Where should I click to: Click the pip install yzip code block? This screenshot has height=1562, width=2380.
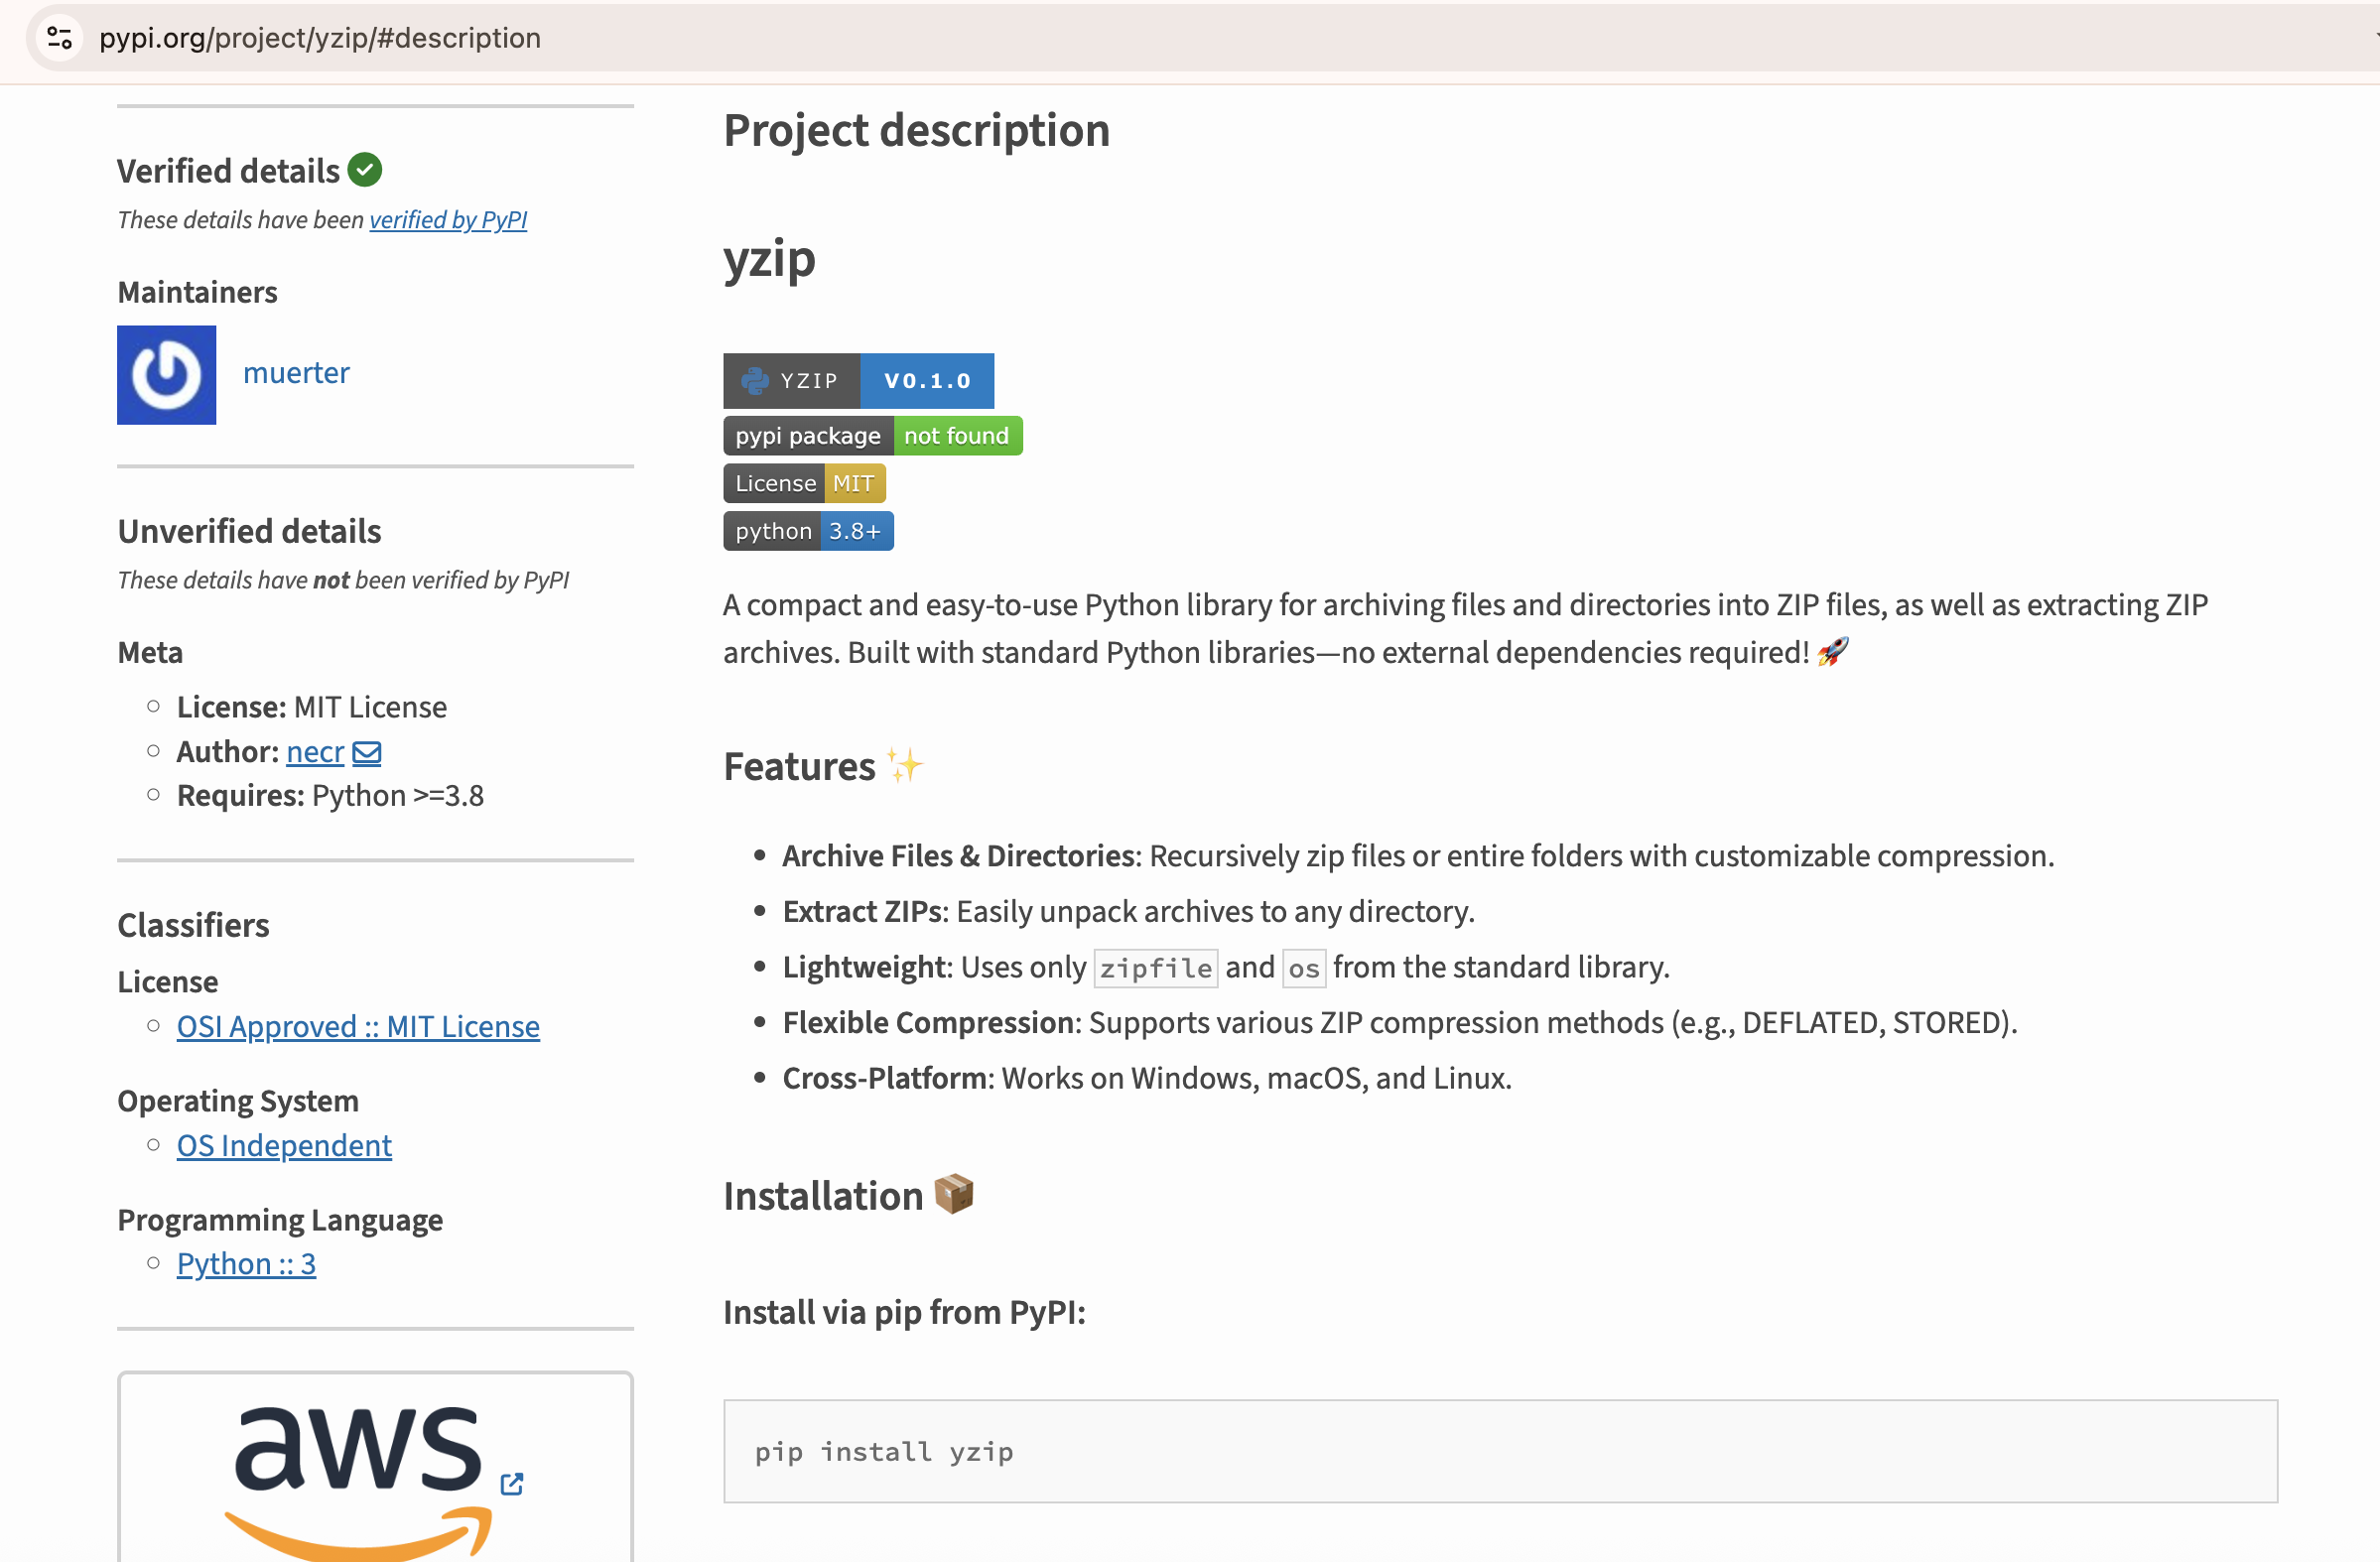click(1500, 1451)
